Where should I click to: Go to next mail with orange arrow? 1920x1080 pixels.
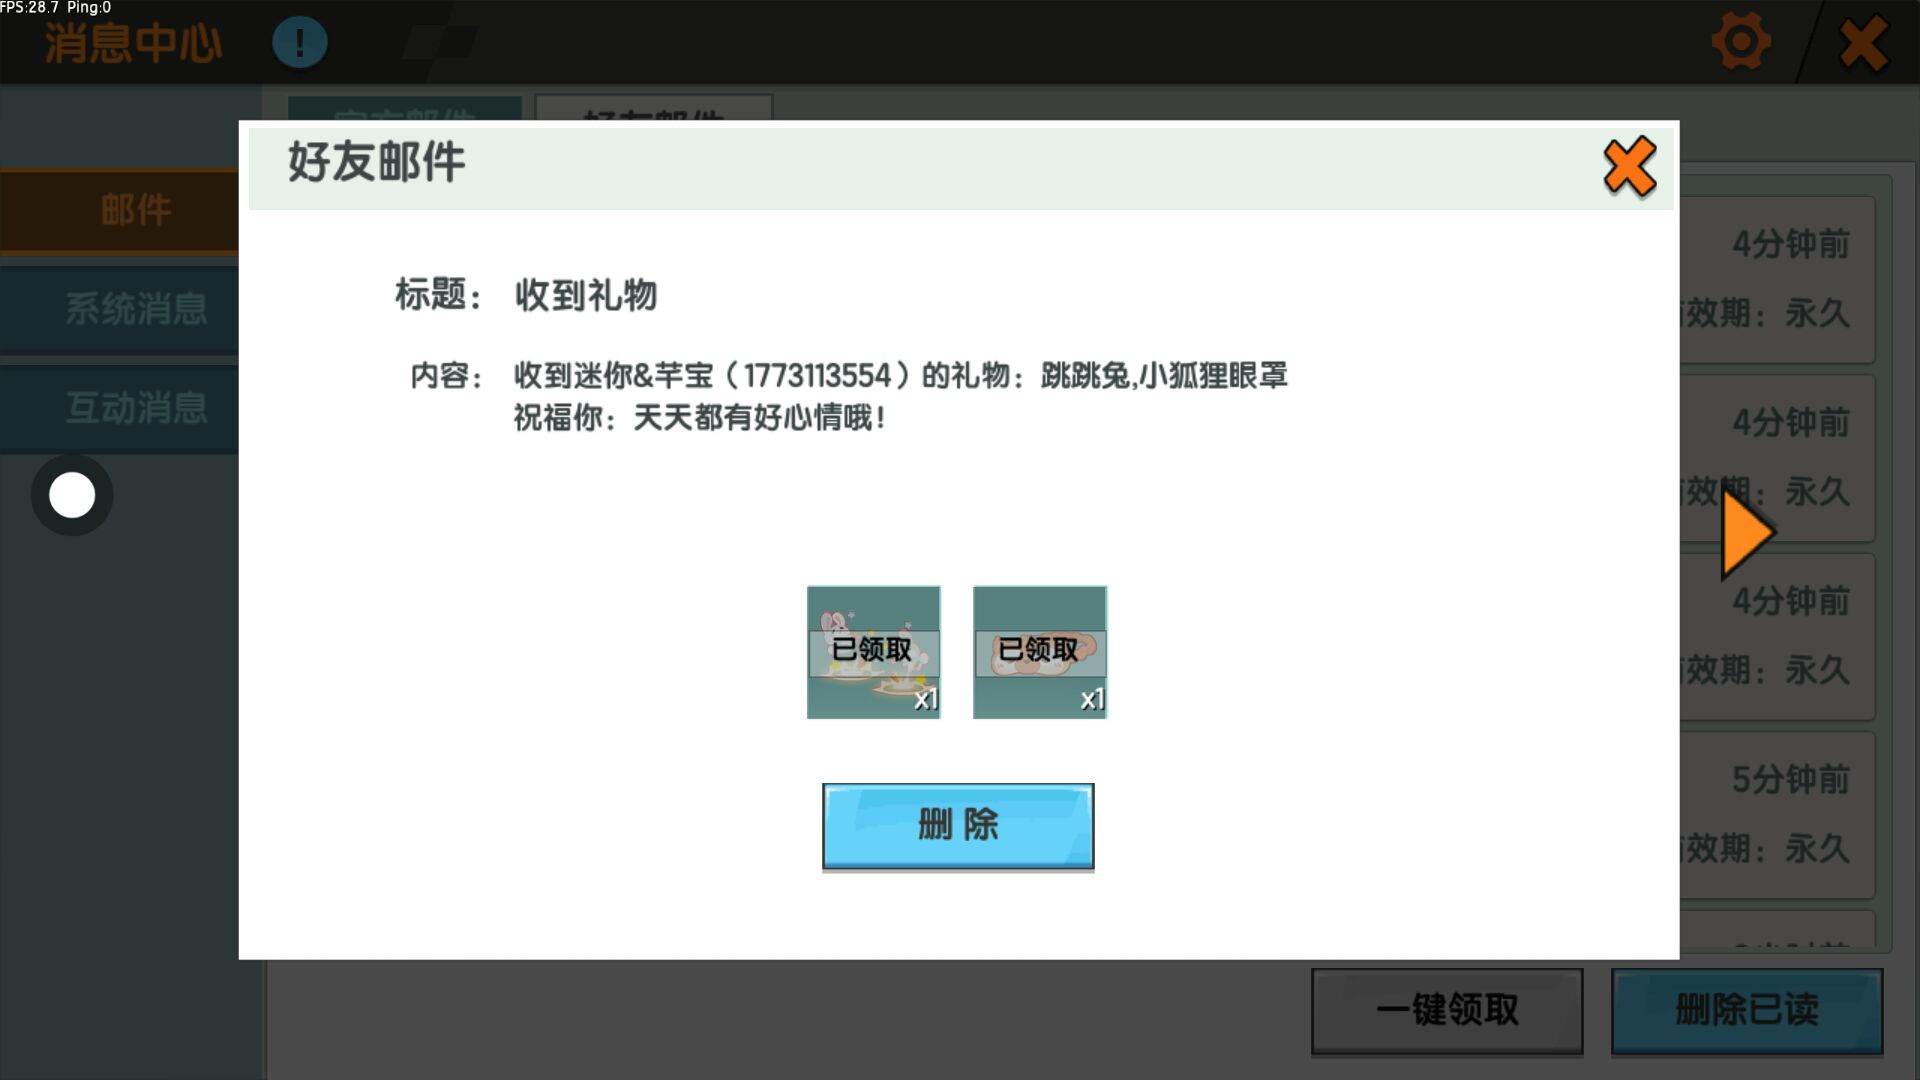[x=1746, y=533]
